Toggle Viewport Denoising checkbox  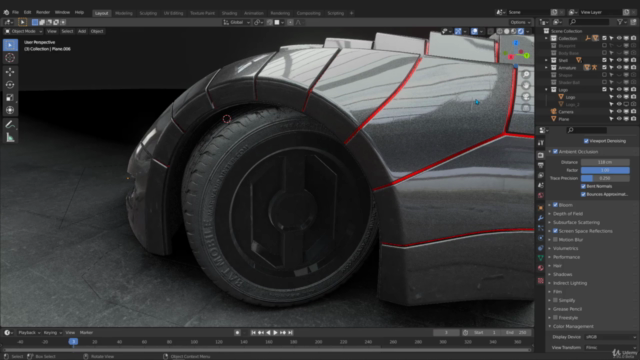[x=586, y=141]
